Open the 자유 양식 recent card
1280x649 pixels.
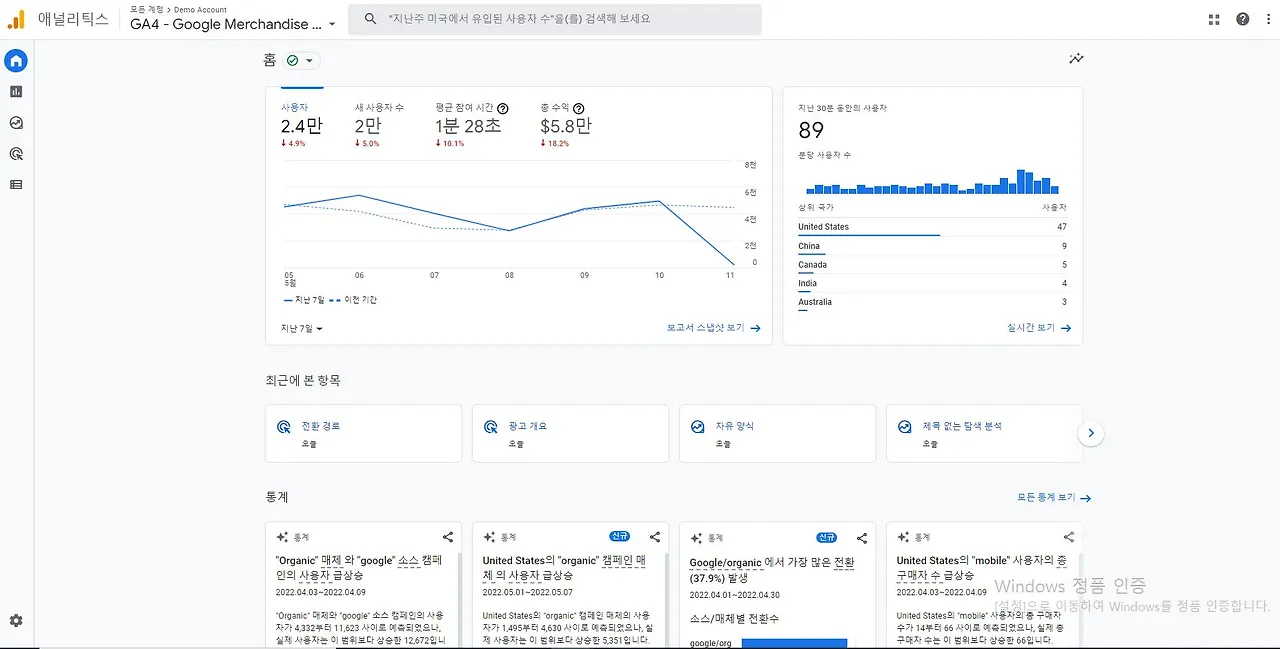[778, 433]
